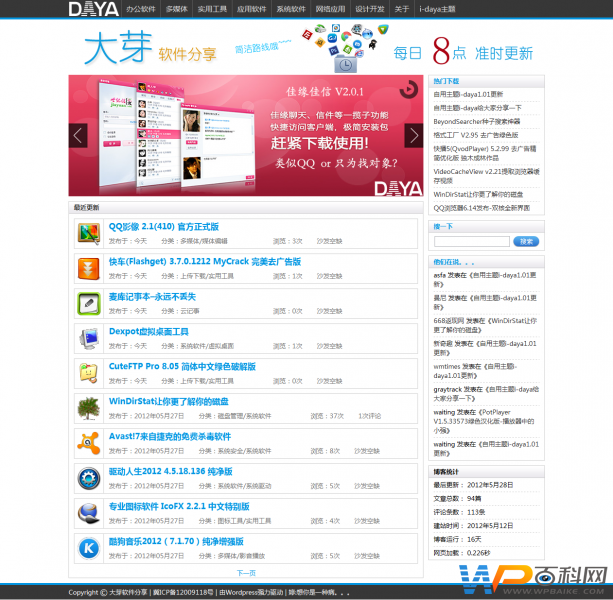The image size is (613, 600).
Task: Open the 应用软件 menu
Action: pyautogui.click(x=252, y=9)
